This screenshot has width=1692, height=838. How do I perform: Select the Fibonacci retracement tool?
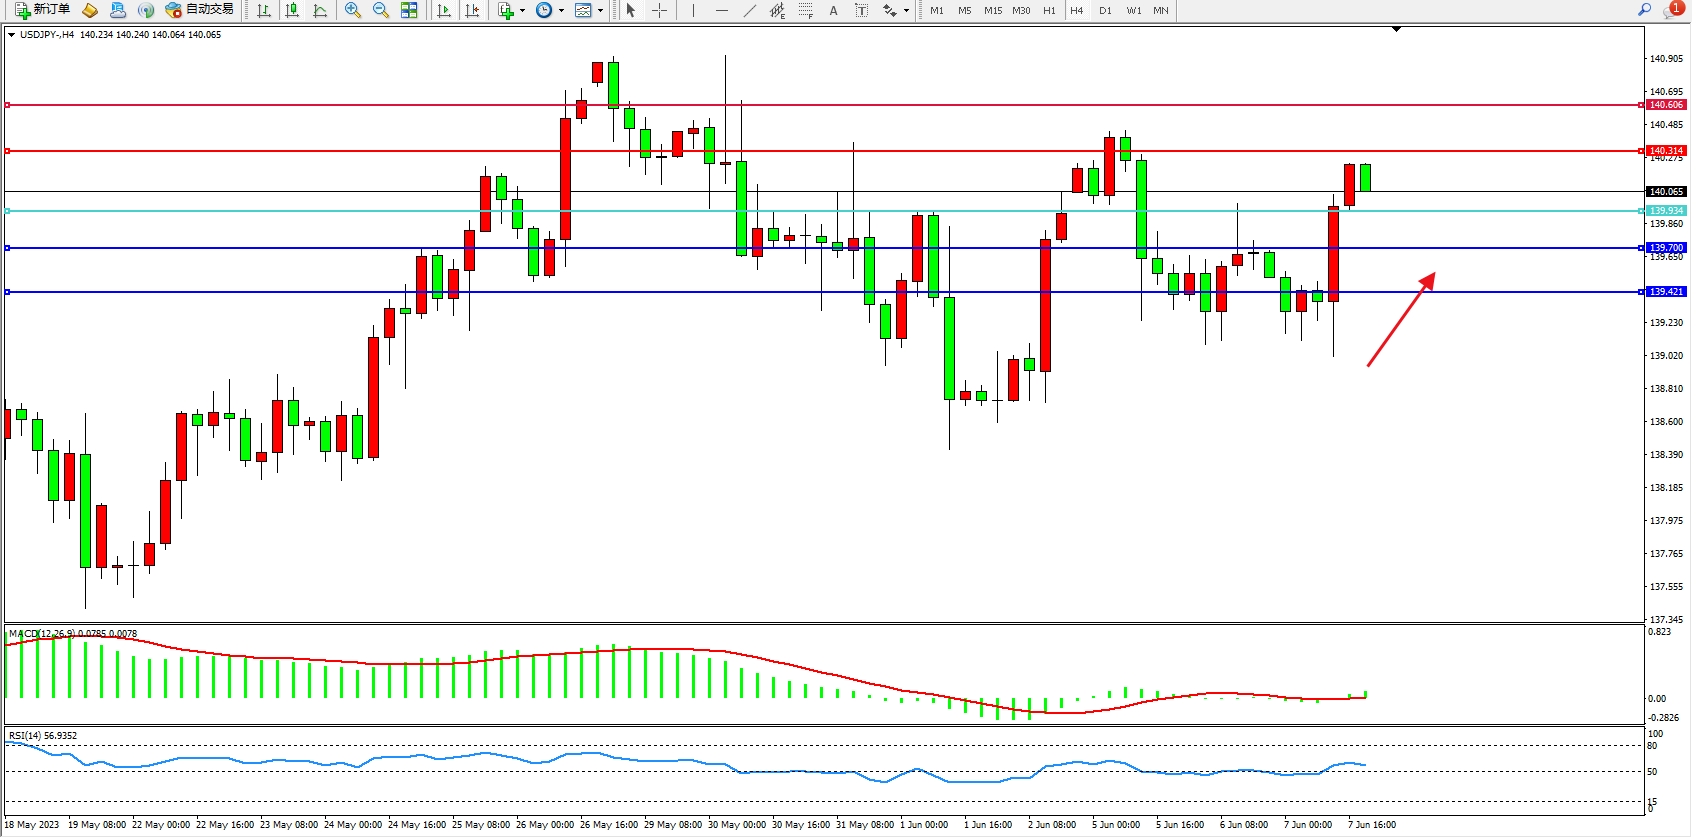(805, 10)
